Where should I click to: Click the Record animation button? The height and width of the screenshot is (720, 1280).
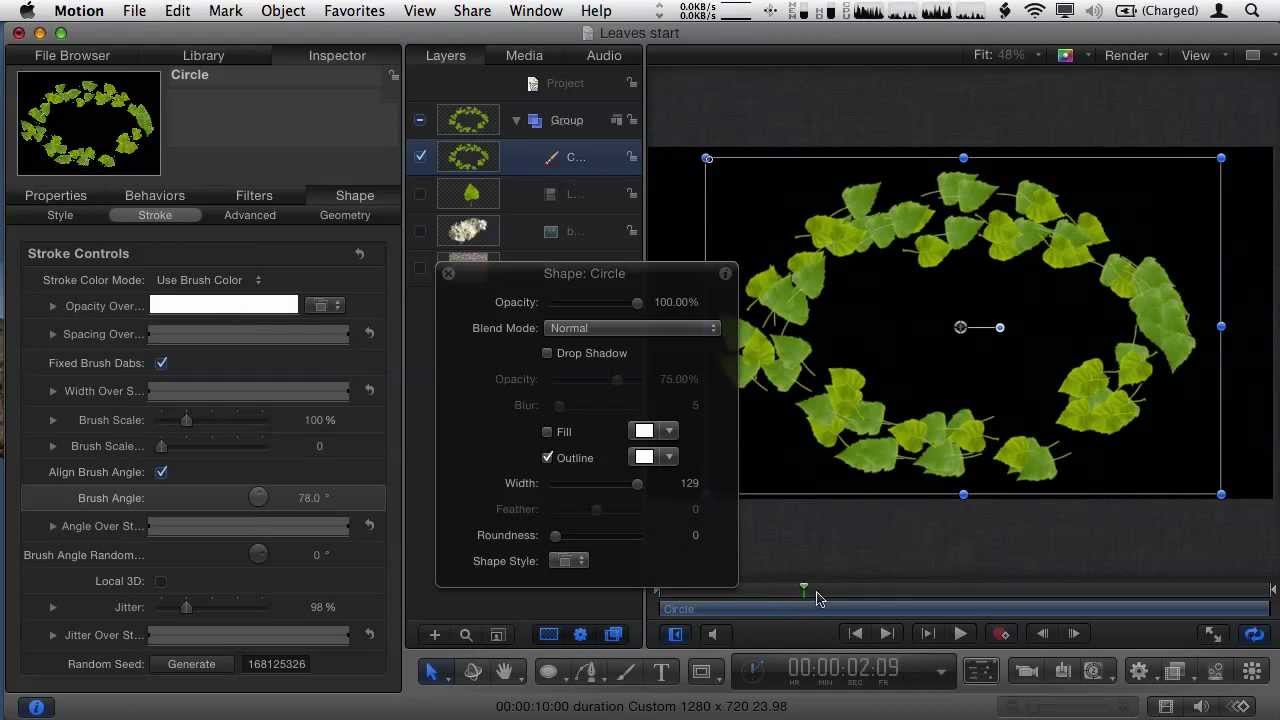click(x=1001, y=634)
